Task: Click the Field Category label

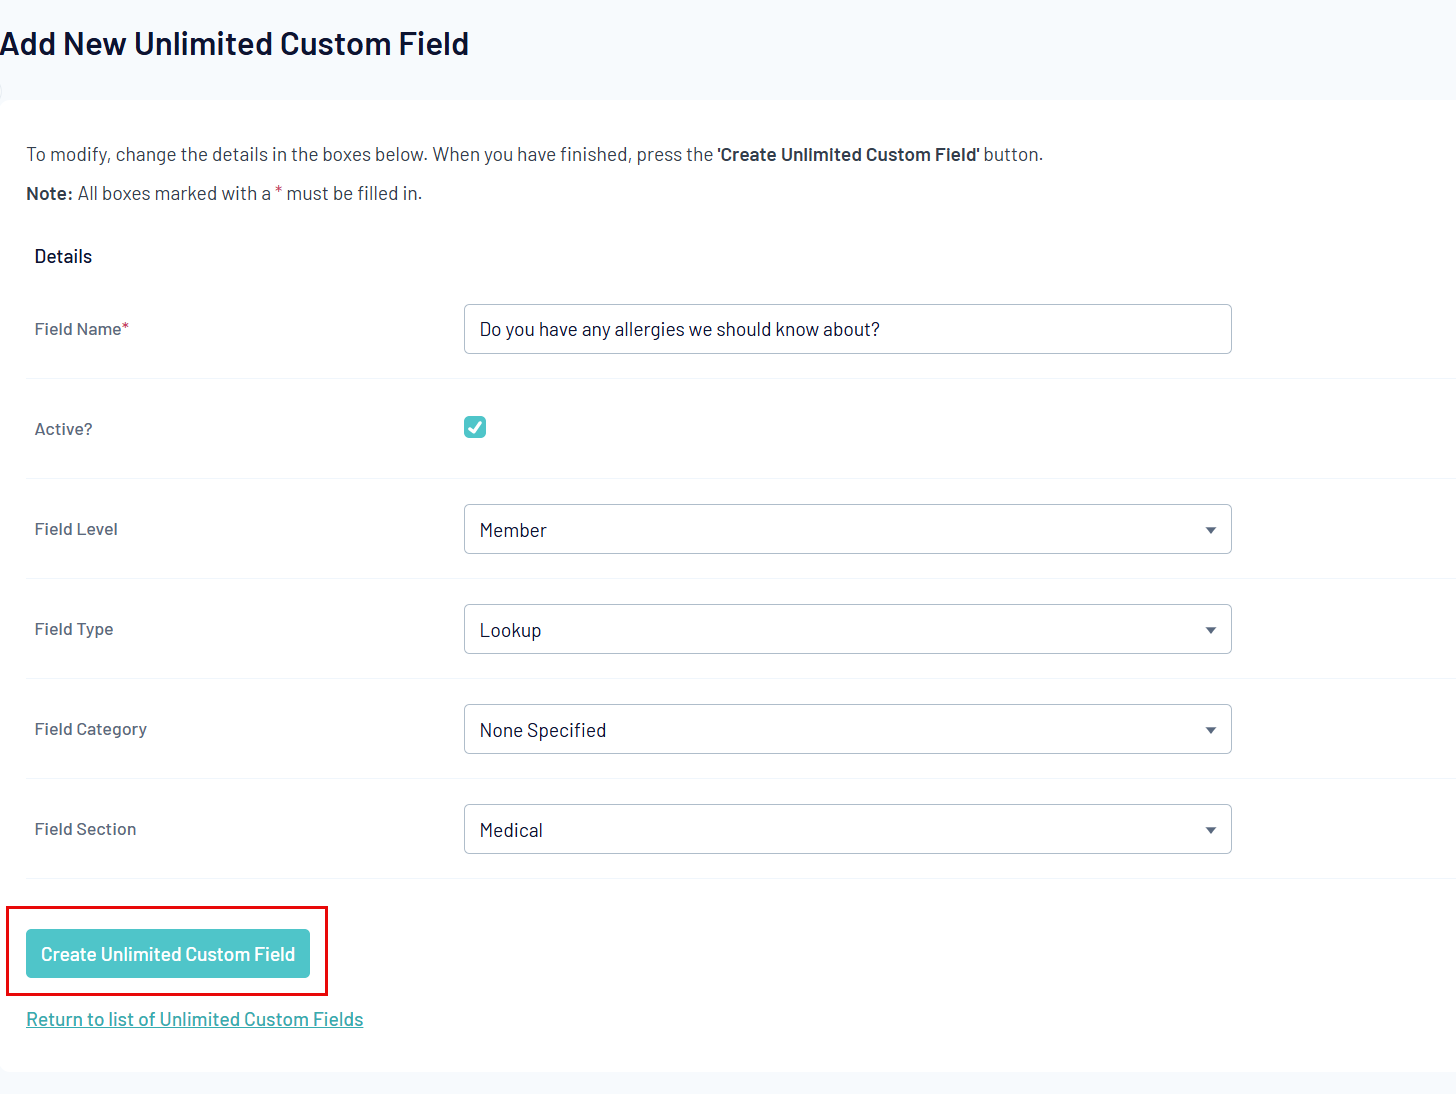Action: point(90,729)
